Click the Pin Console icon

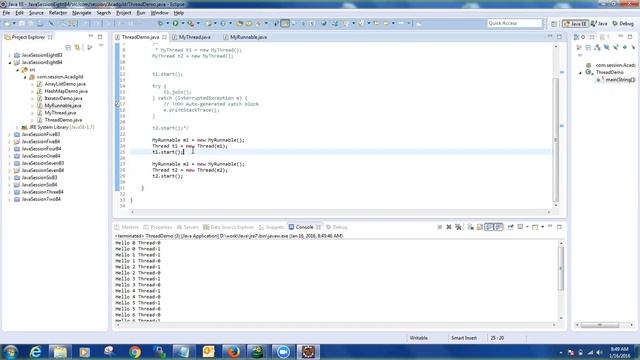pyautogui.click(x=510, y=227)
